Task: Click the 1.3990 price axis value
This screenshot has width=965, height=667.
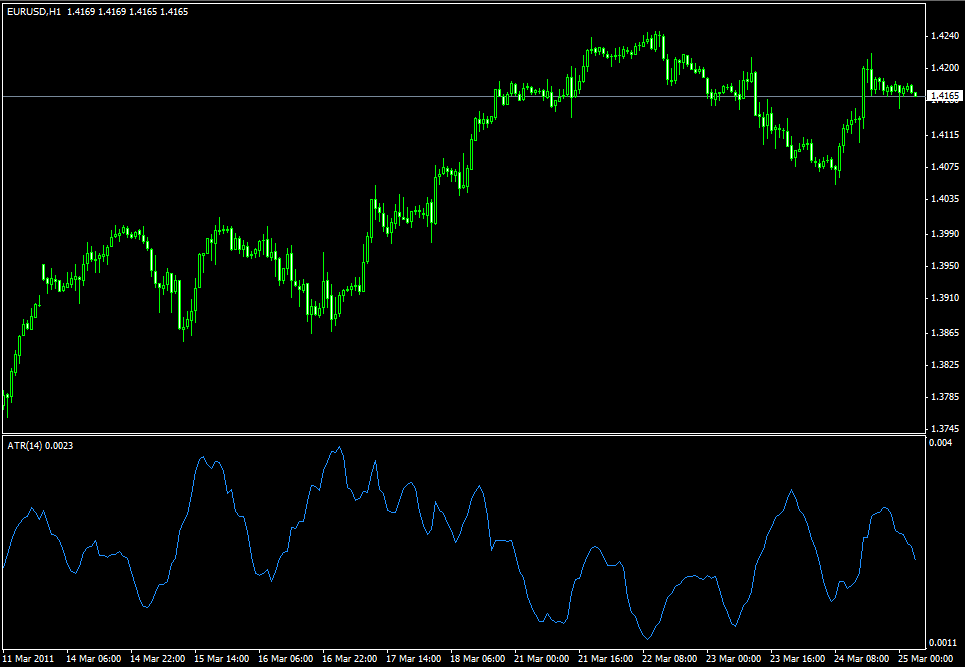Action: coord(945,234)
